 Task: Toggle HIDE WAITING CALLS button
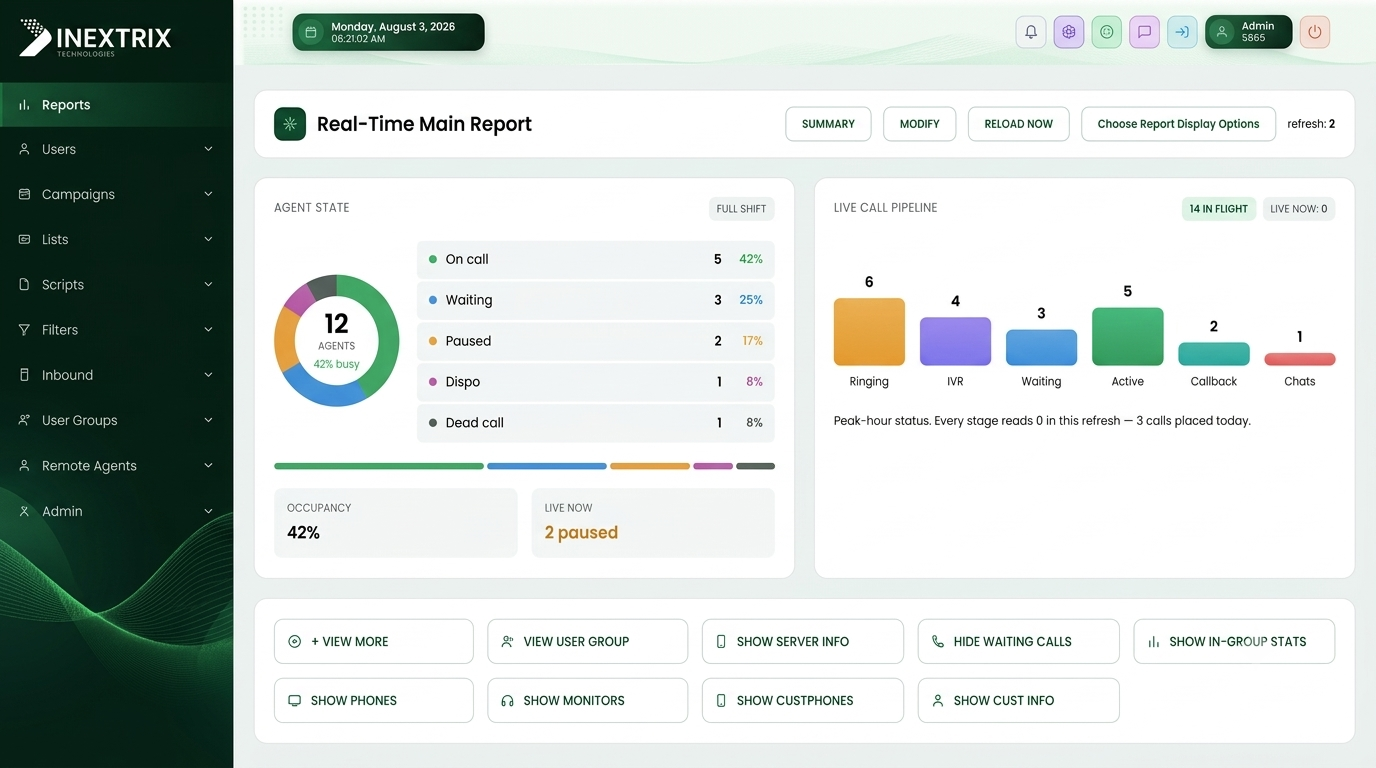1018,642
